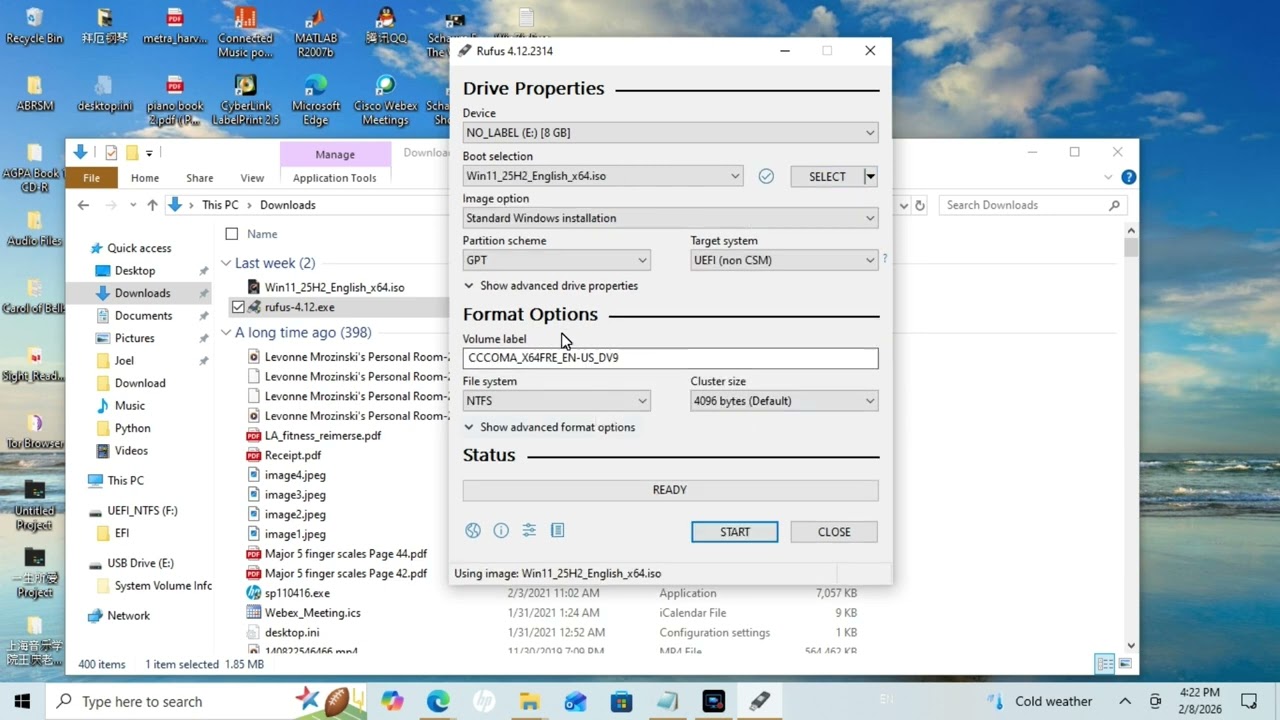Select LA_fitness_reimerse.pdf file
The height and width of the screenshot is (720, 1280).
coord(323,436)
